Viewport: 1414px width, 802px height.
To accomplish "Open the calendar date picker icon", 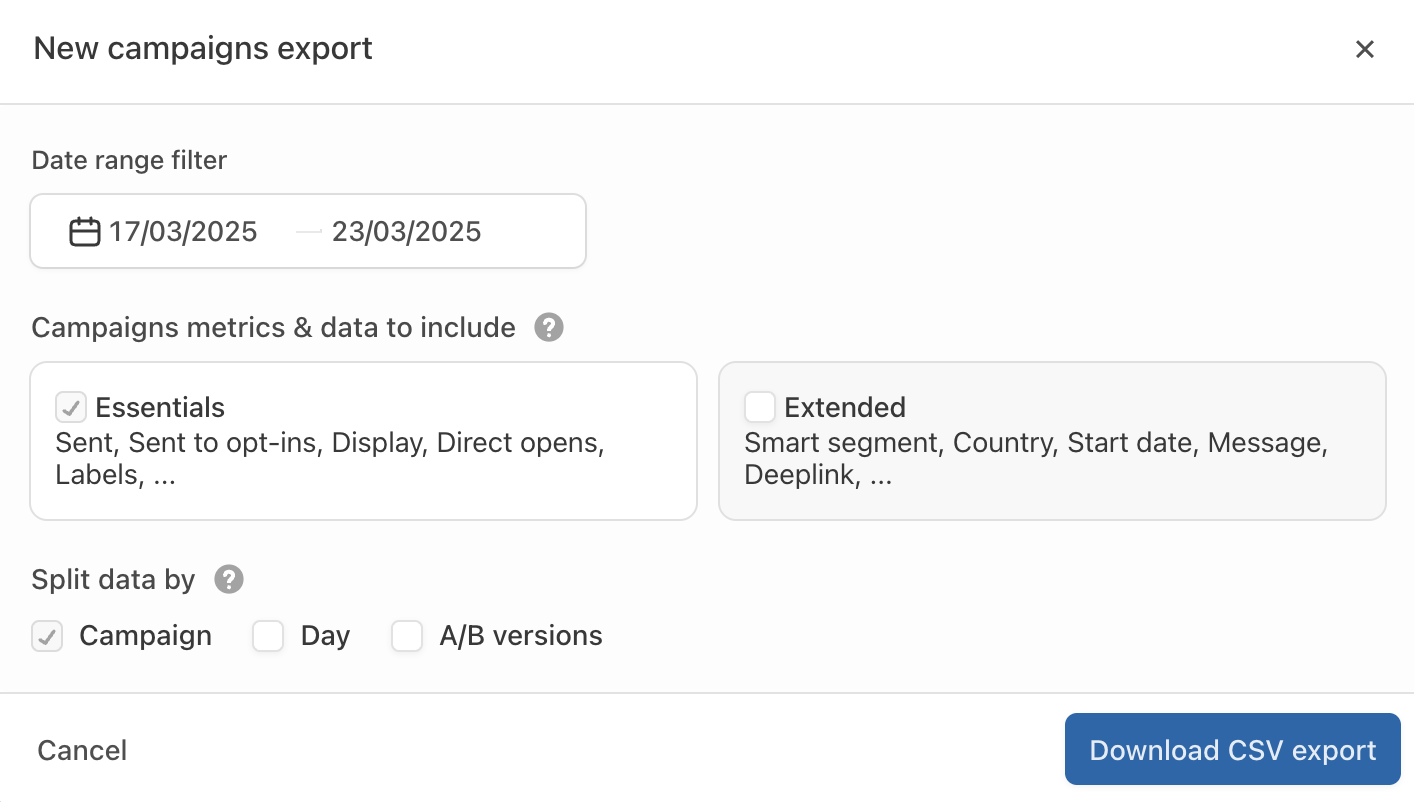I will pos(84,231).
